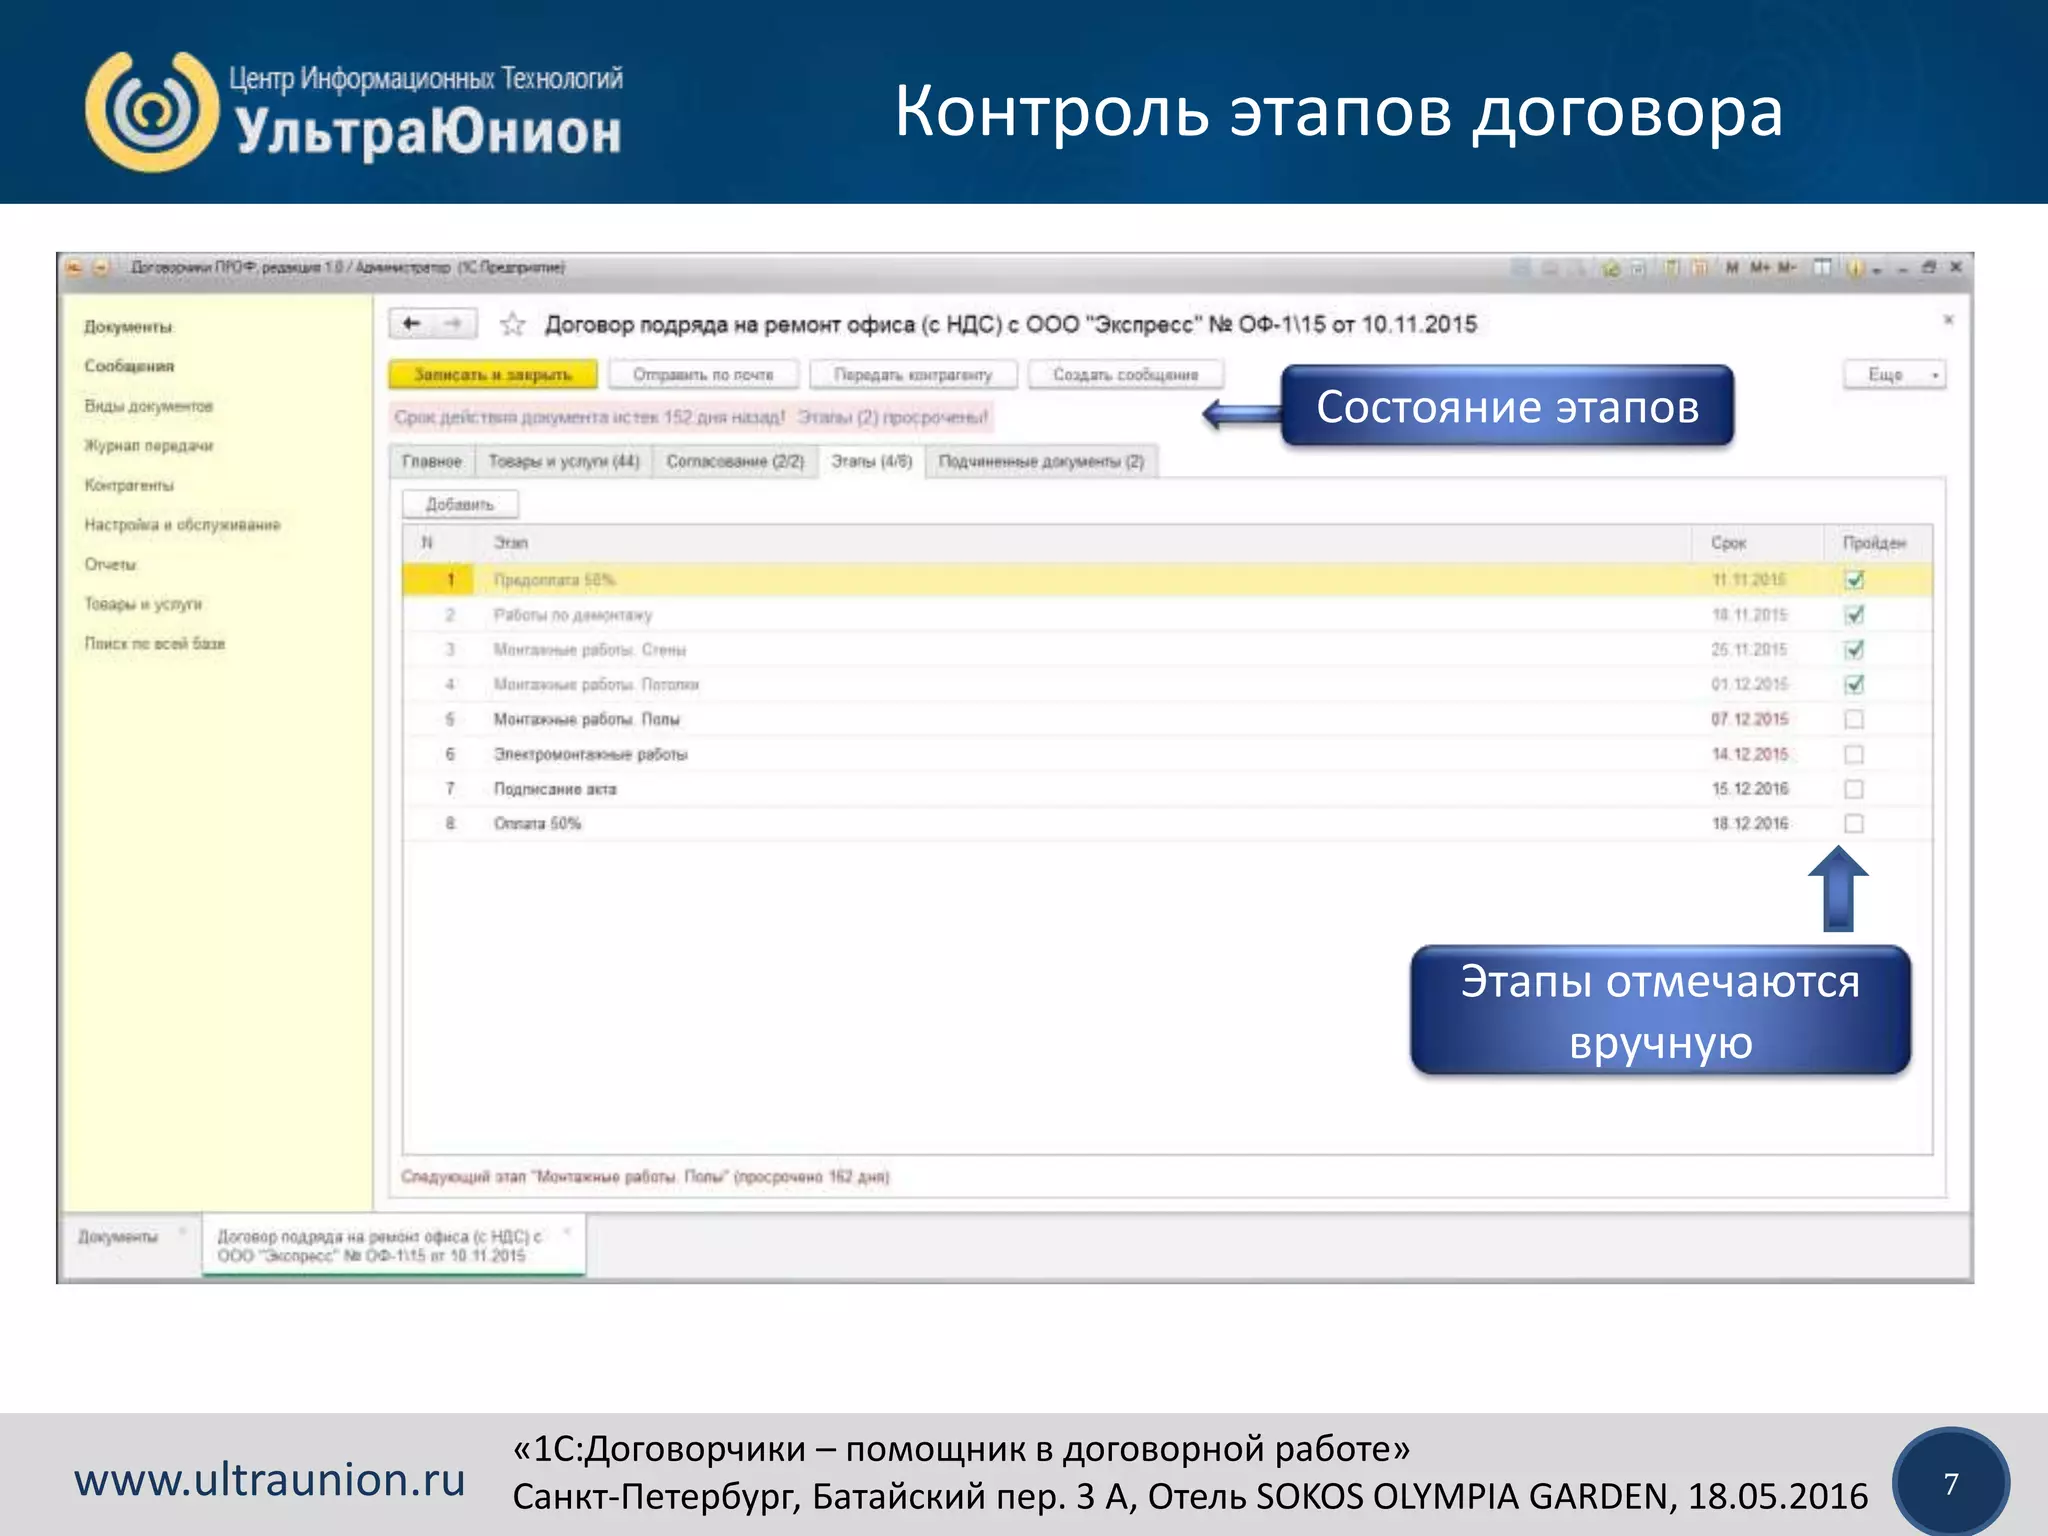
Task: Expand the dropdown arrow next to info icon
Action: coord(1877,269)
